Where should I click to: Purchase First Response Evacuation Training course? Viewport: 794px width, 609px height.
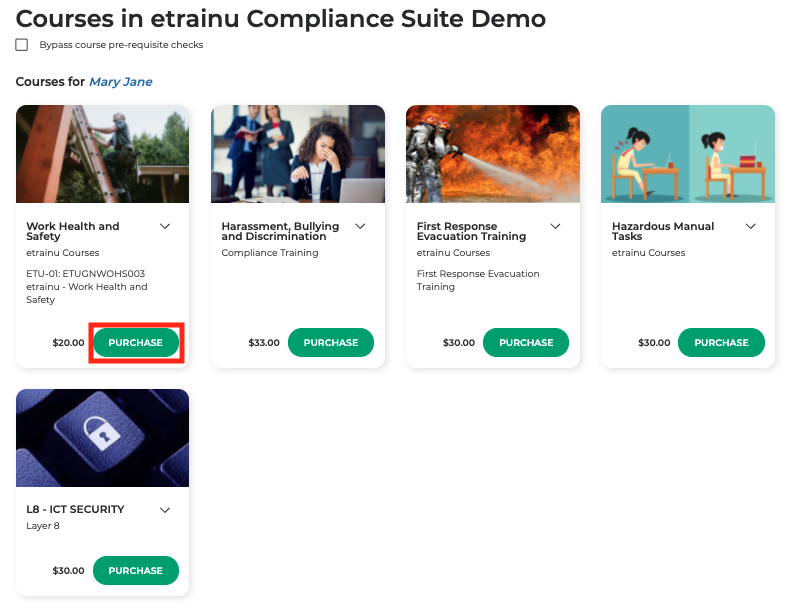pyautogui.click(x=525, y=343)
